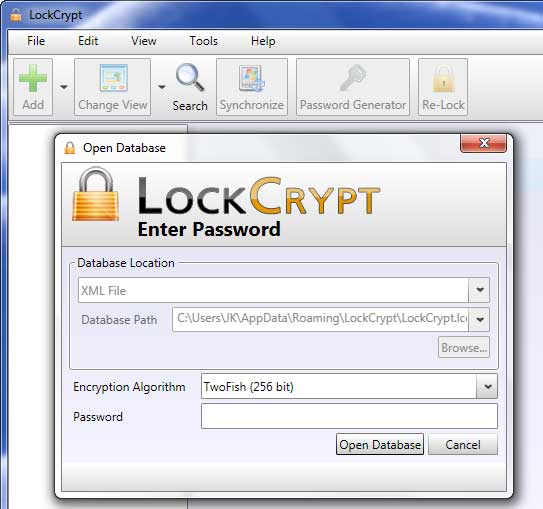
Task: Open the Change View toolbar icon
Action: tap(113, 78)
